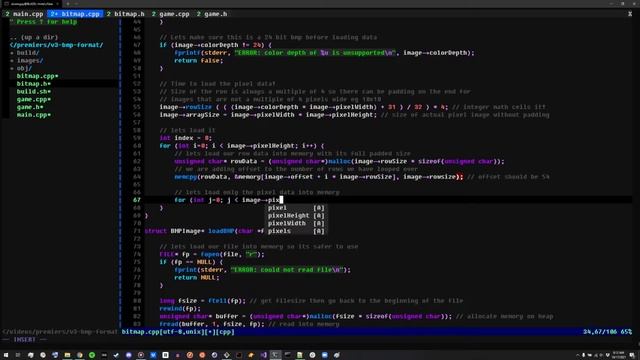Open the File Explorer taskbar icon
Viewport: 640px width, 360px height.
(x=67, y=355)
